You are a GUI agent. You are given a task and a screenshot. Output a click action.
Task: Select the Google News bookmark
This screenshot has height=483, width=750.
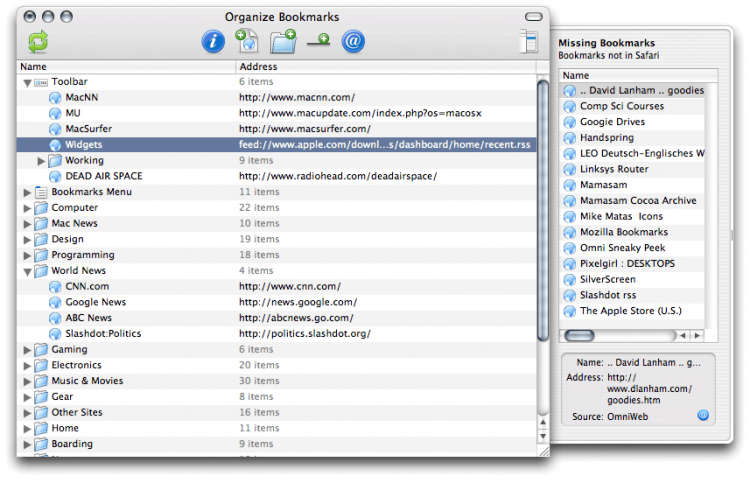pyautogui.click(x=95, y=302)
